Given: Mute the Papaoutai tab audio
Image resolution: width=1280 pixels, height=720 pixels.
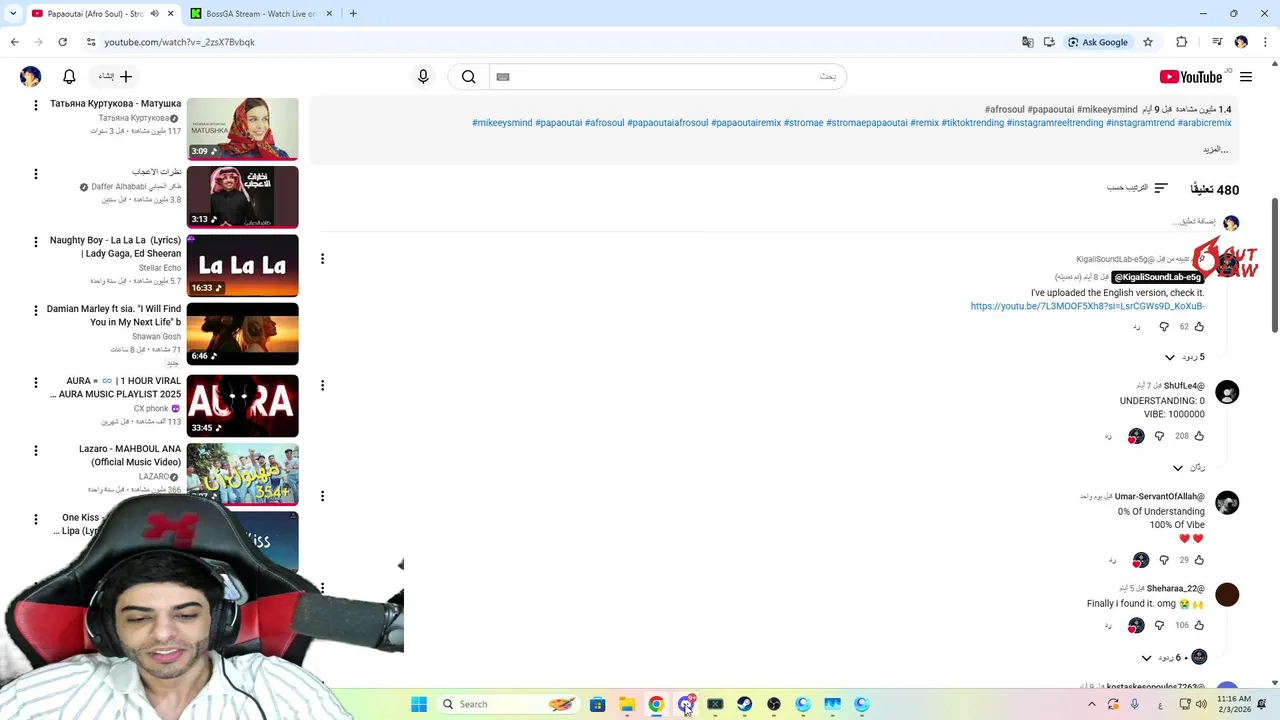Looking at the screenshot, I should point(154,14).
